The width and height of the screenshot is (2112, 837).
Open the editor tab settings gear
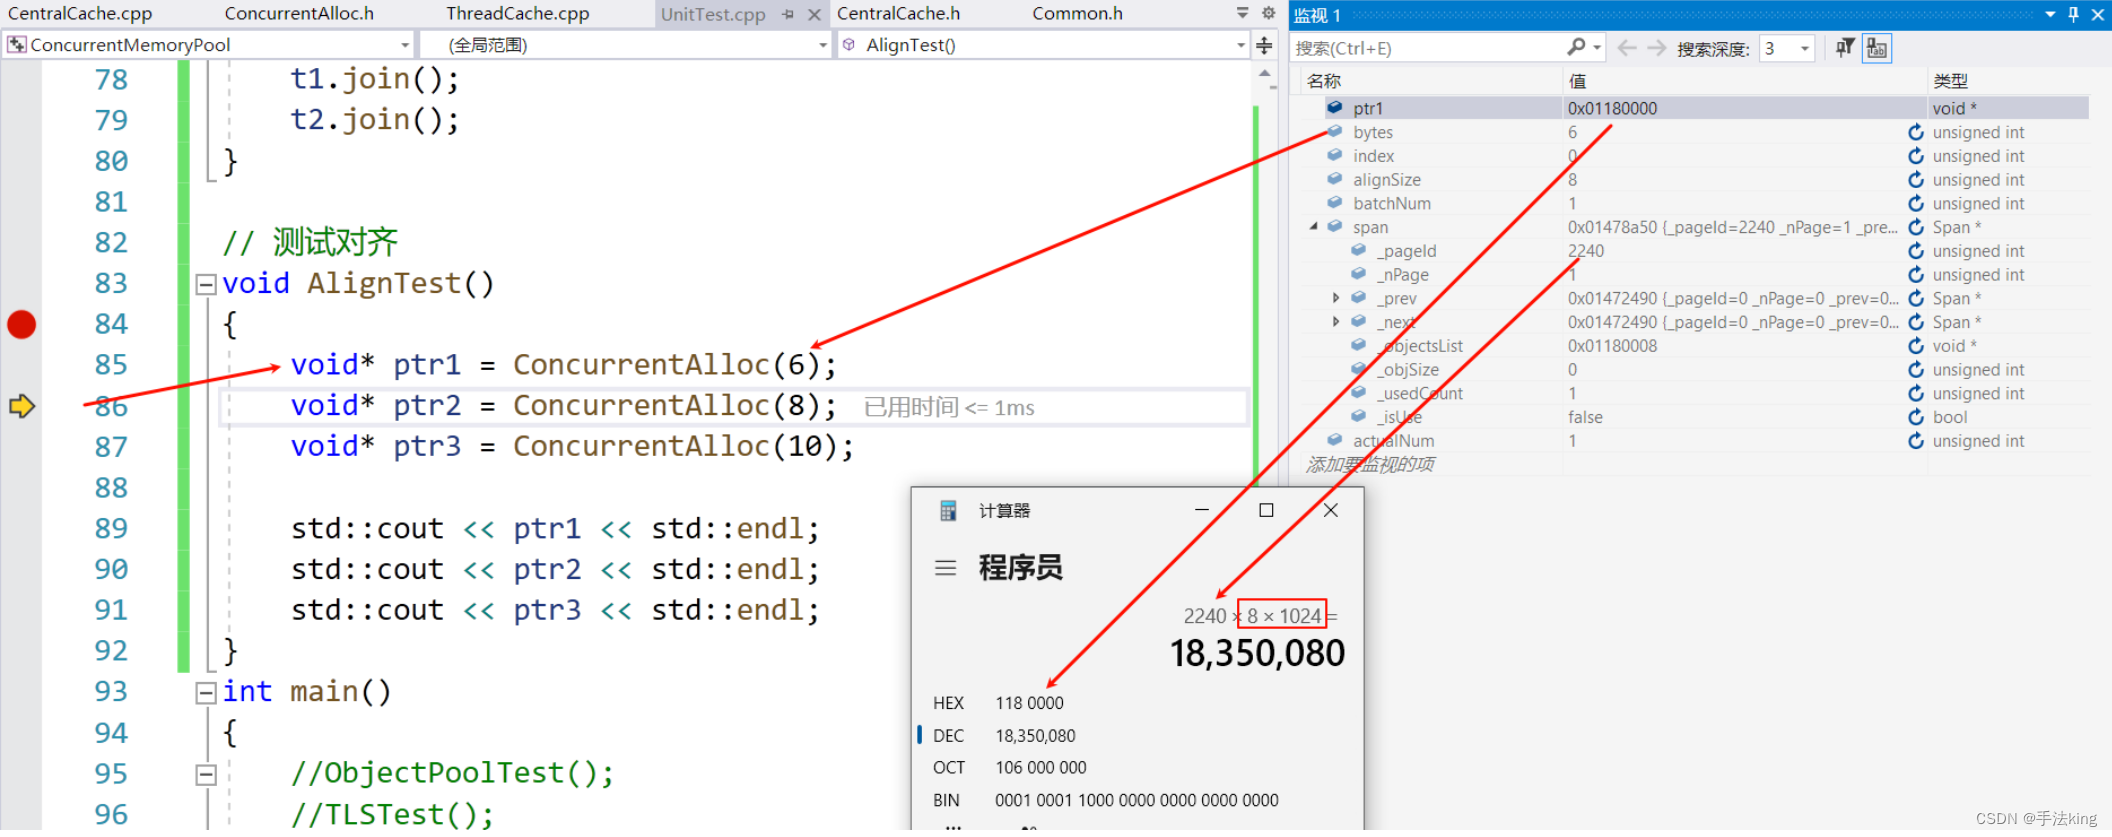(1268, 13)
